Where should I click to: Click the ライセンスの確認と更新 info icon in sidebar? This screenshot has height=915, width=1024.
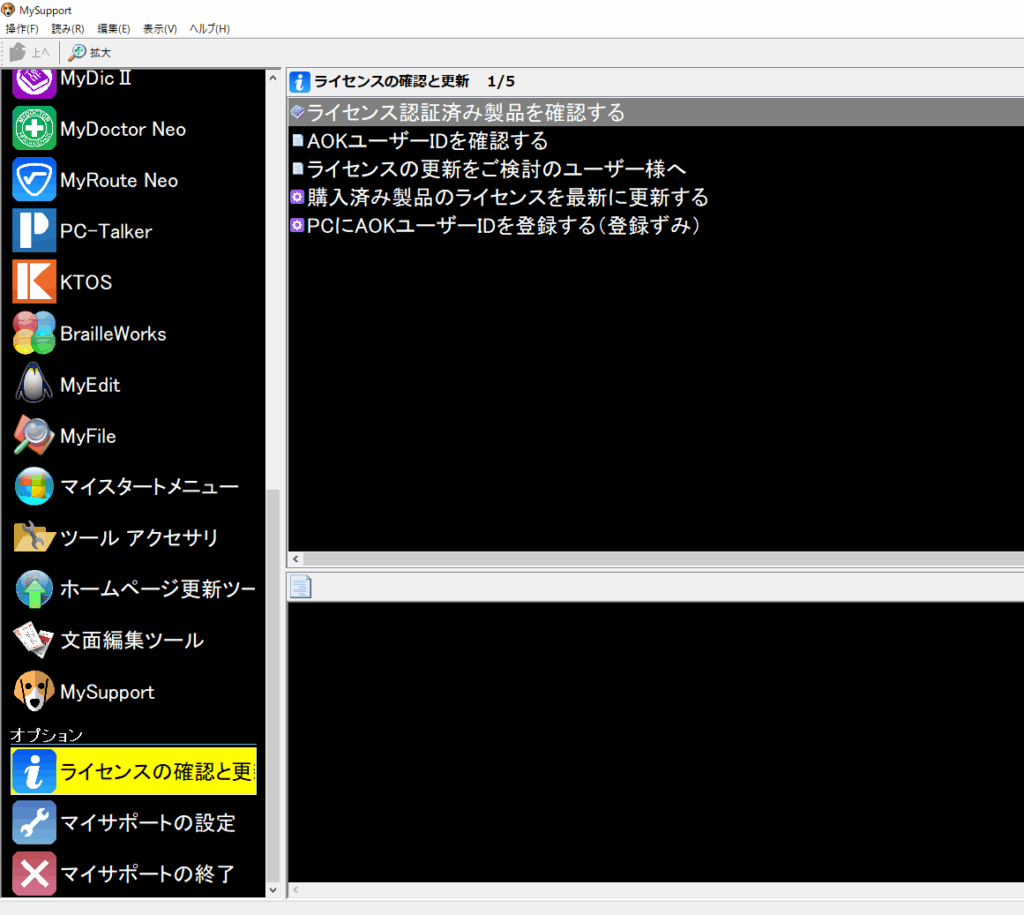tap(34, 771)
